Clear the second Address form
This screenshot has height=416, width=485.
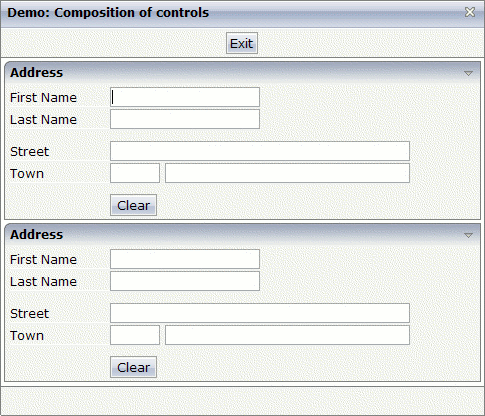[133, 367]
